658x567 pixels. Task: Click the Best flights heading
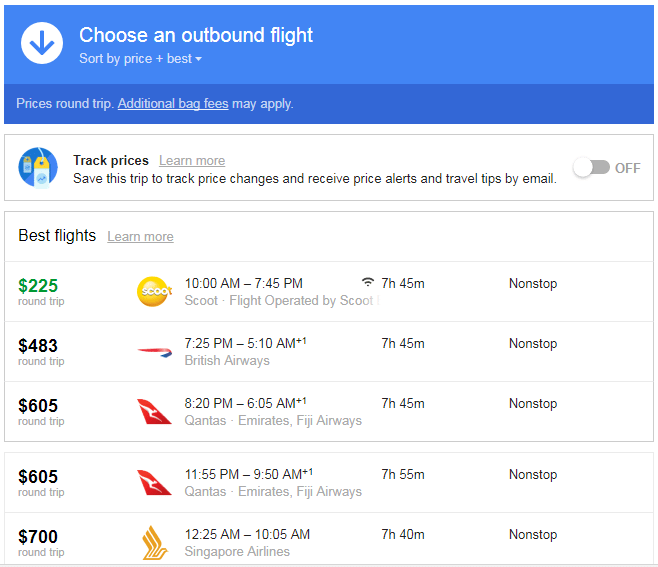tap(57, 236)
